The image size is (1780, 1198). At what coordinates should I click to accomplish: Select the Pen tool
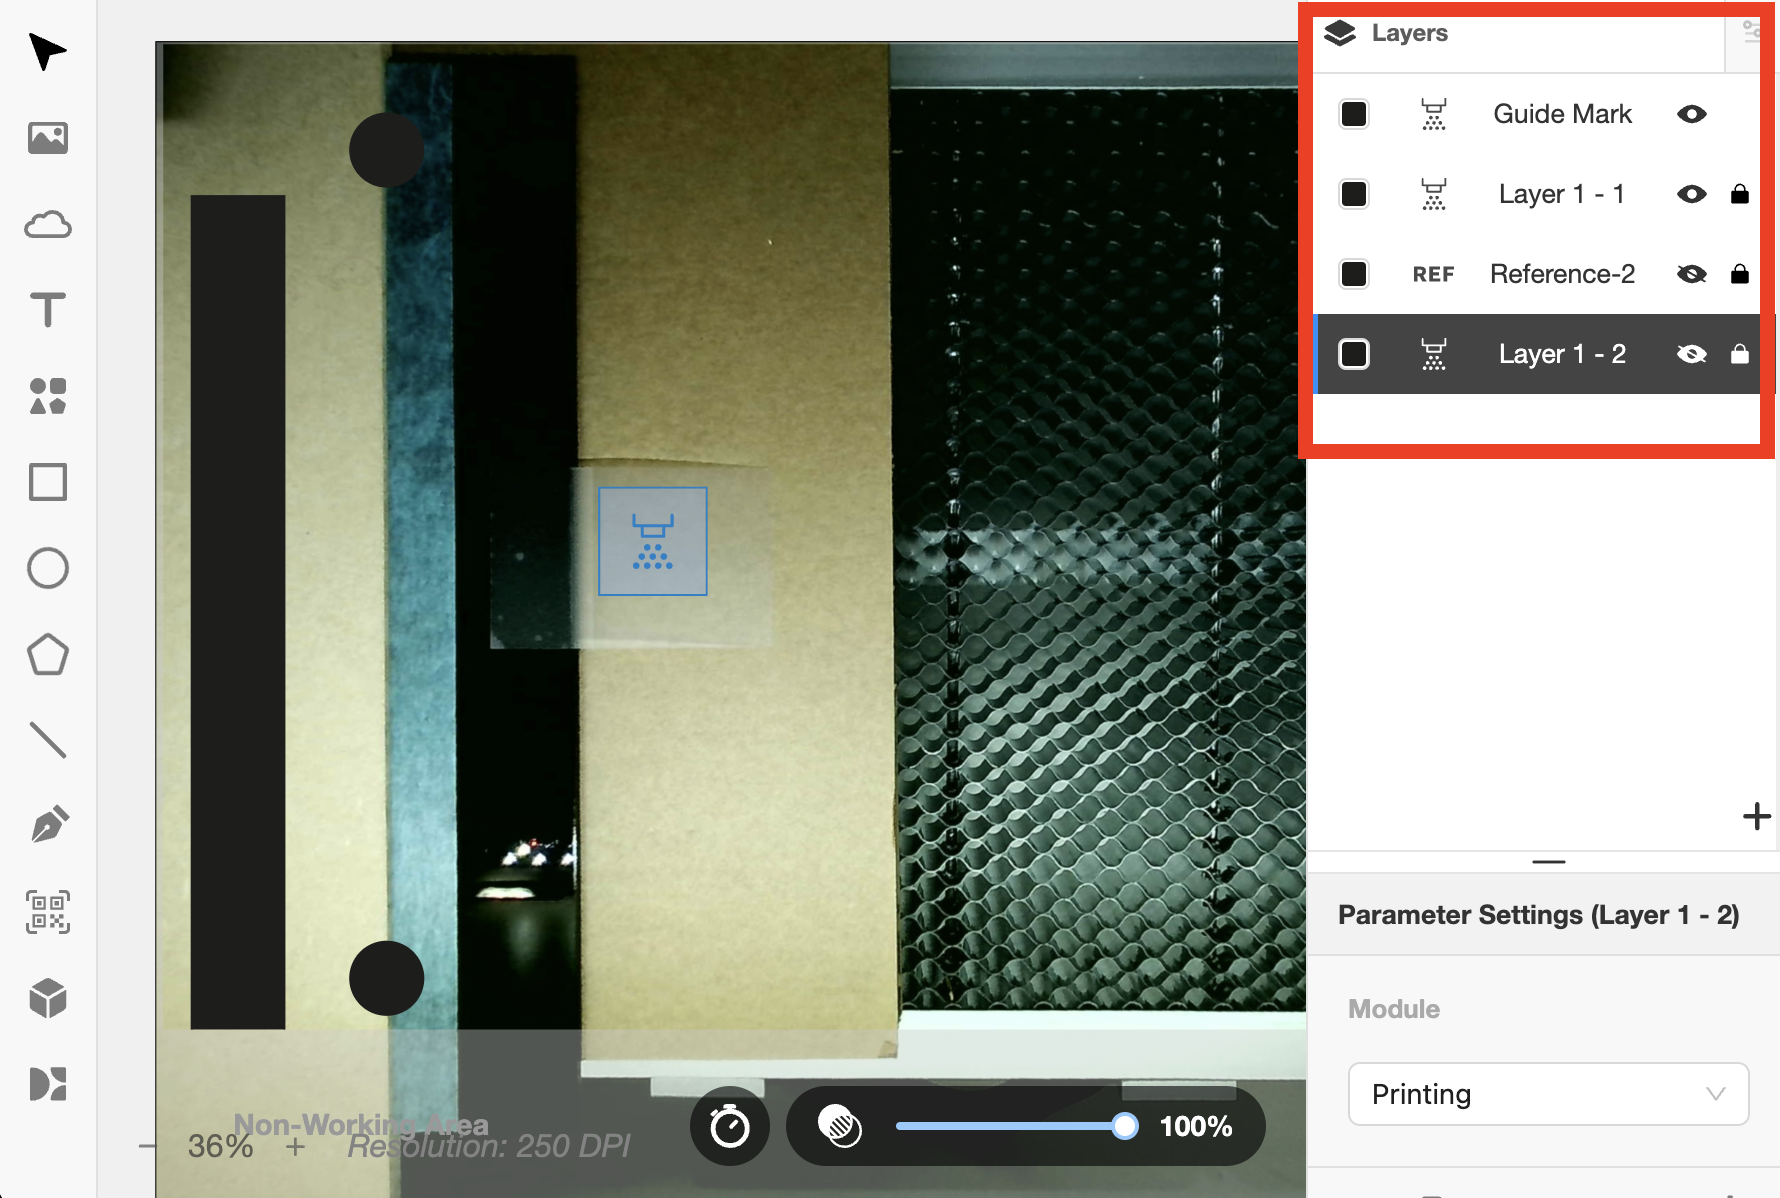[48, 825]
